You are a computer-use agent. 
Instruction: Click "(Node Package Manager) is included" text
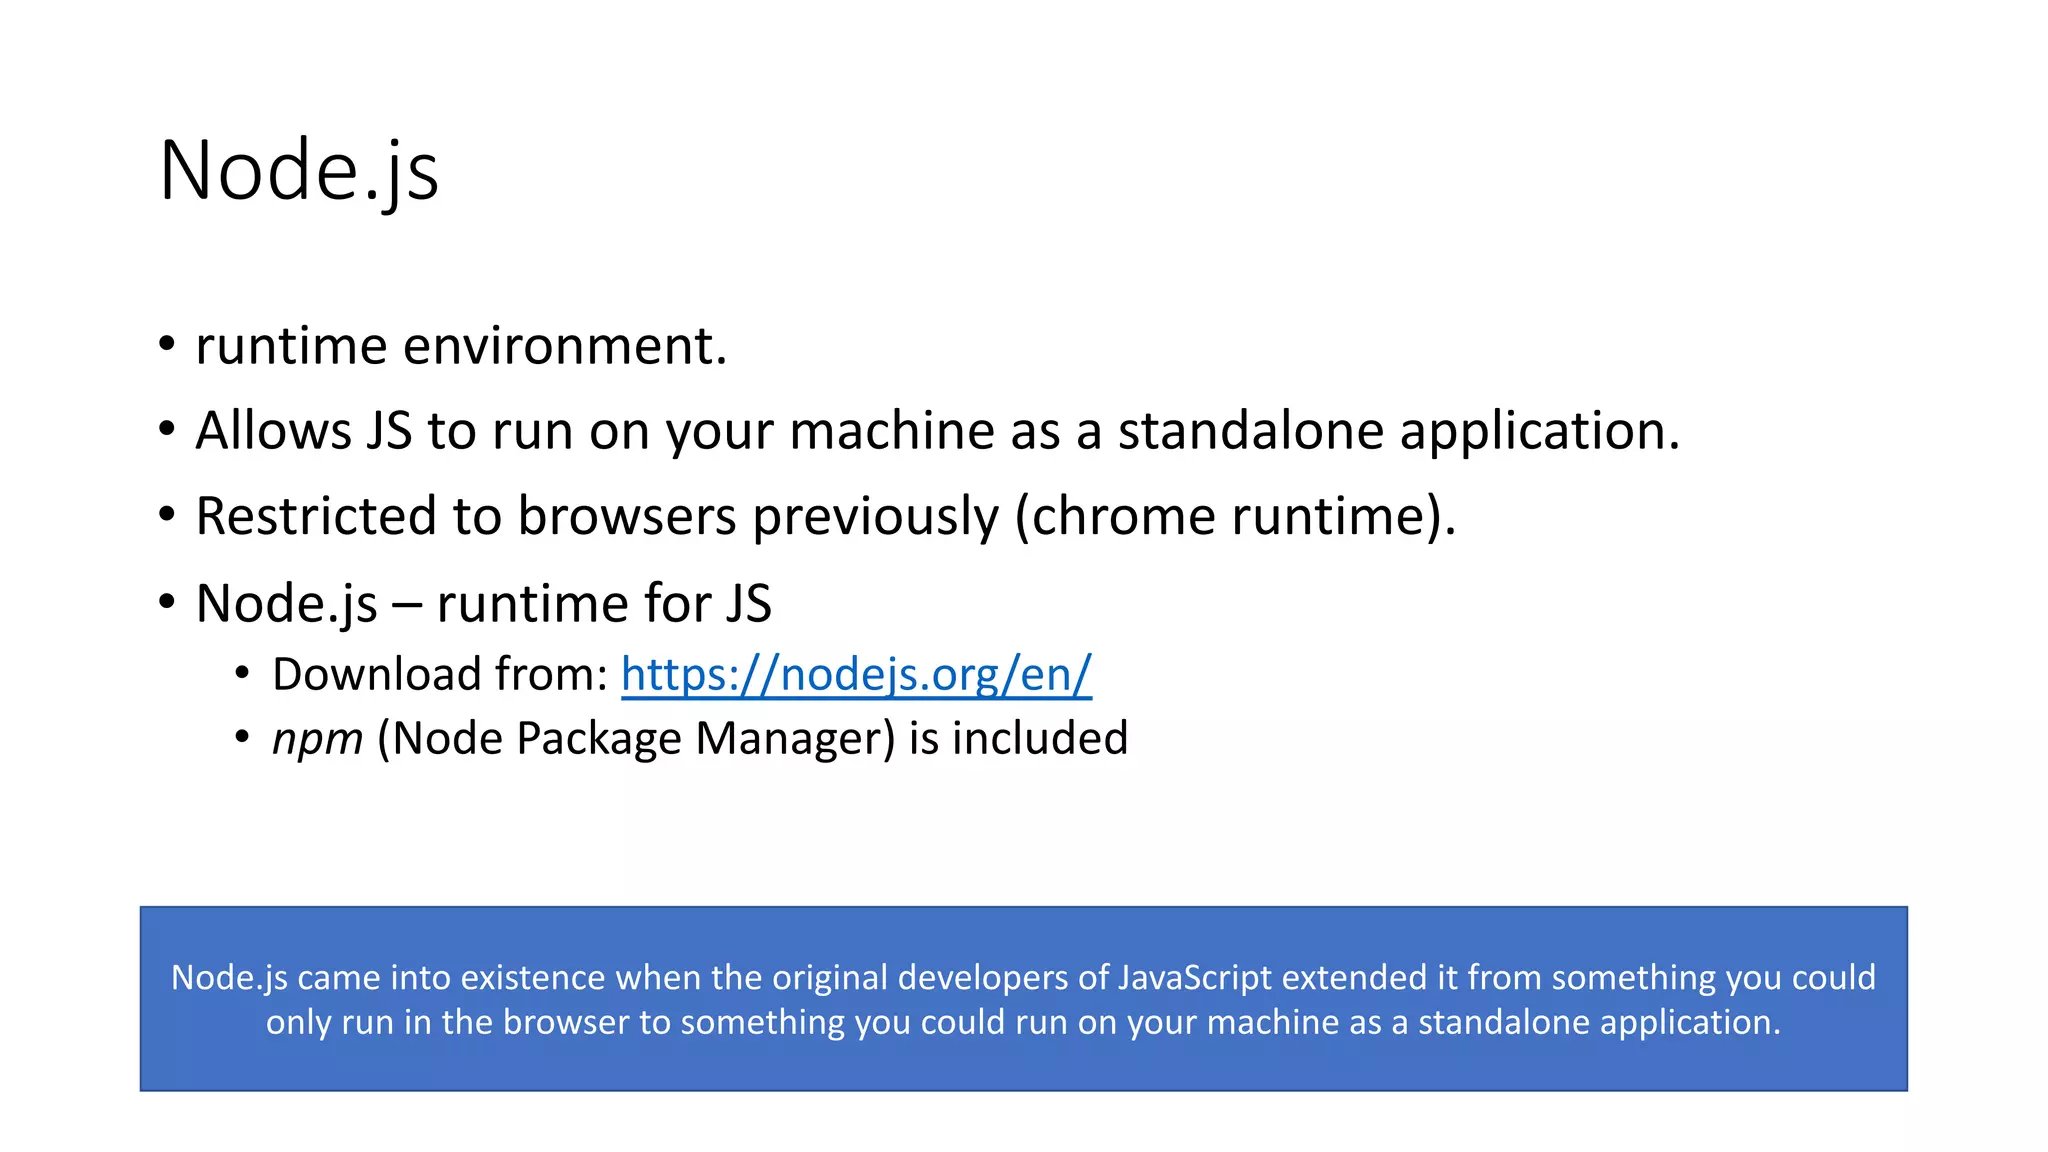pos(752,739)
